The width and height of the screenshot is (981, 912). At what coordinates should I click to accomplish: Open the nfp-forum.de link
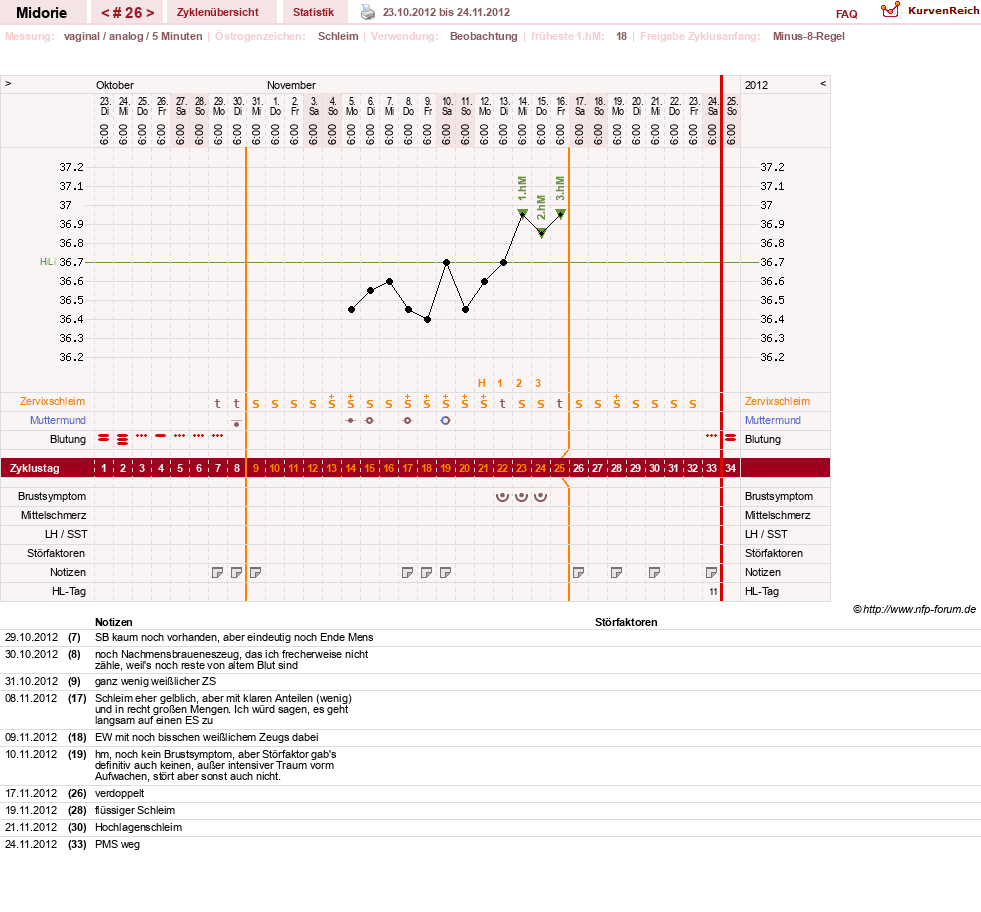pos(914,609)
